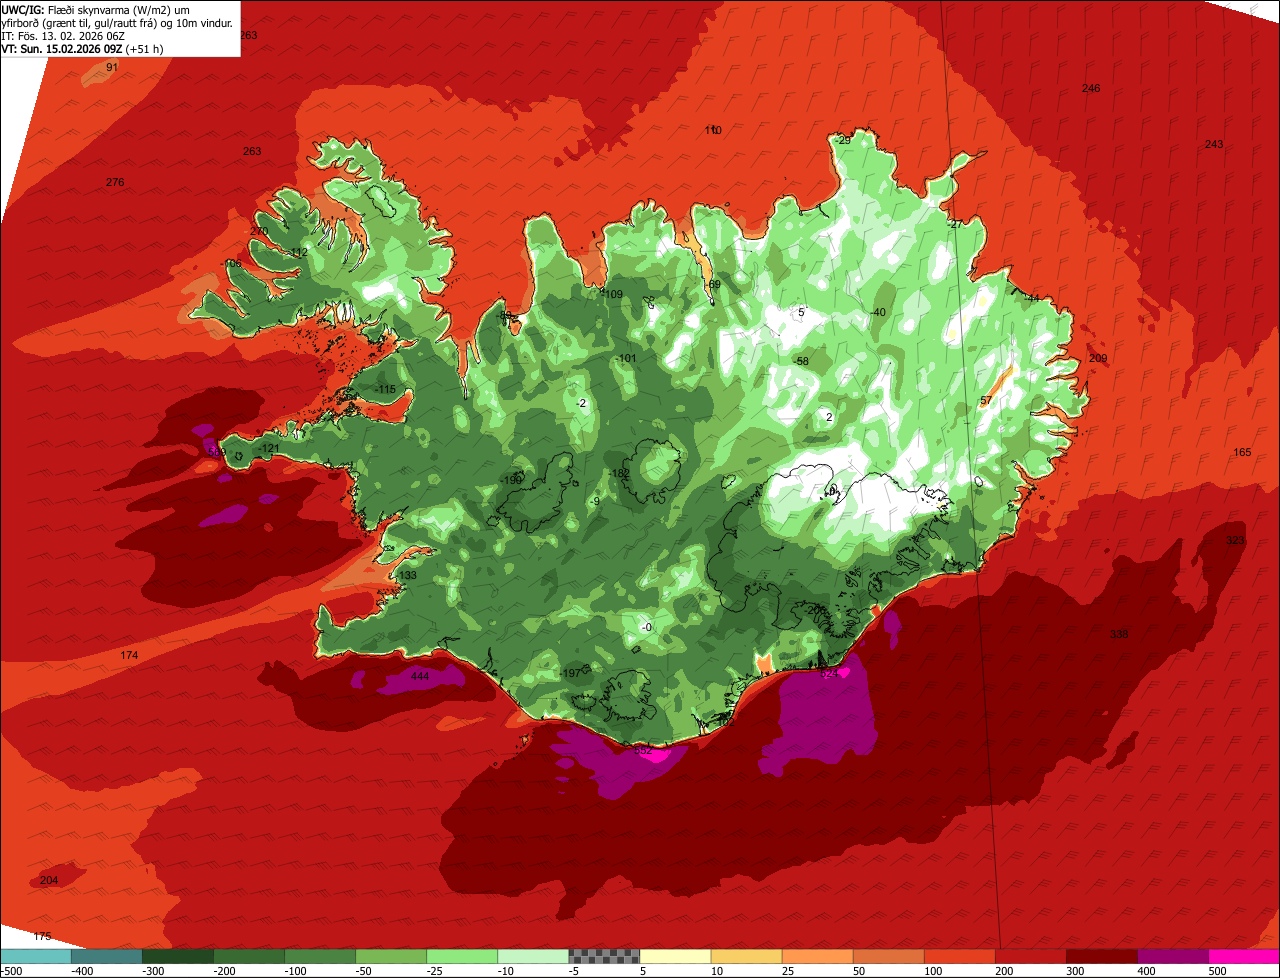The width and height of the screenshot is (1280, 978).
Task: Click the map value '209'
Action: 1098,358
